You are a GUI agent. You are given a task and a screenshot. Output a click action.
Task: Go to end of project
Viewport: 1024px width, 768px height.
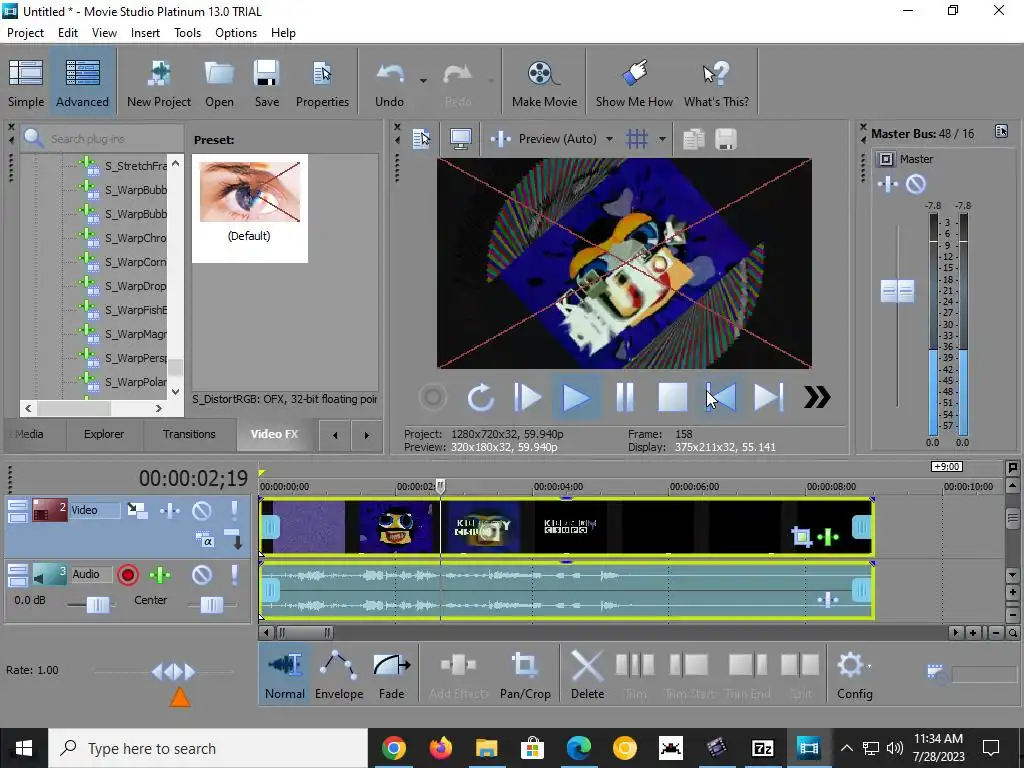769,397
